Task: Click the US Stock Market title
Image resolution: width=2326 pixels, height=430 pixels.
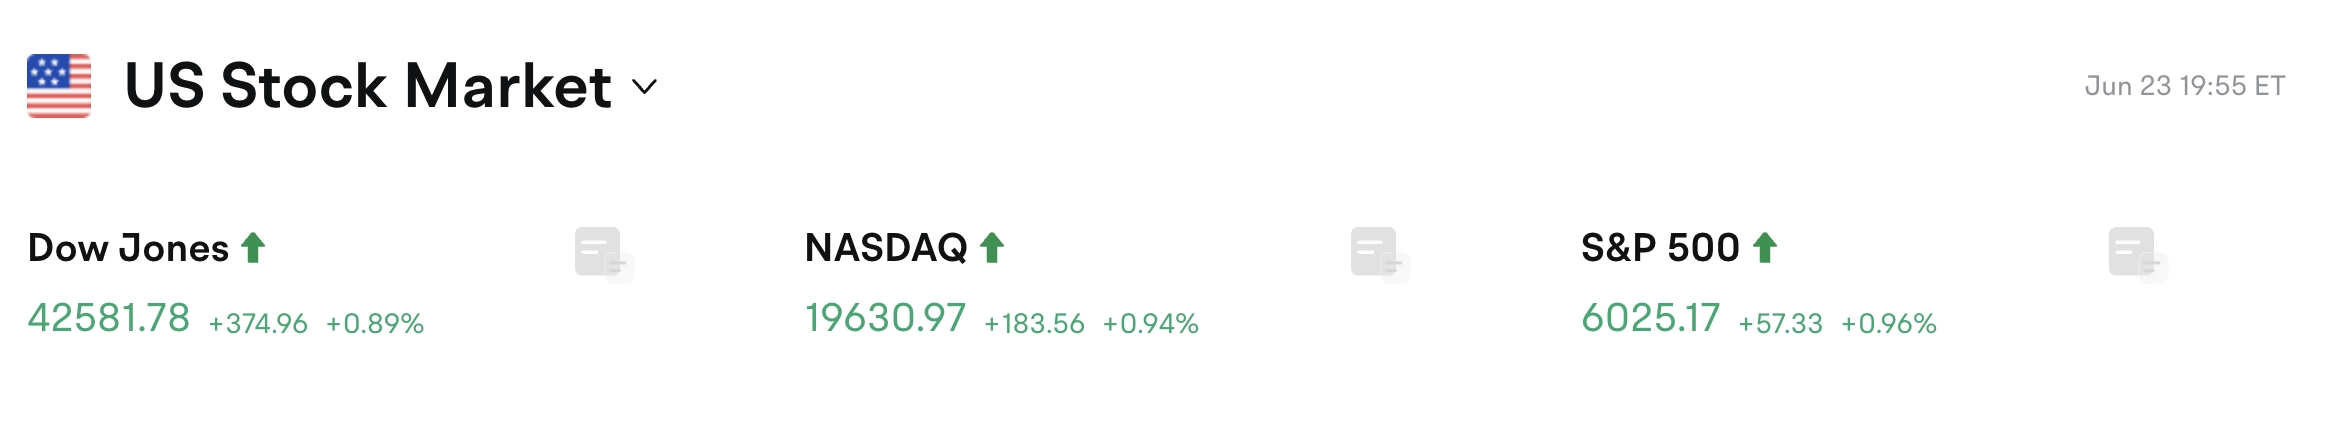Action: point(367,86)
